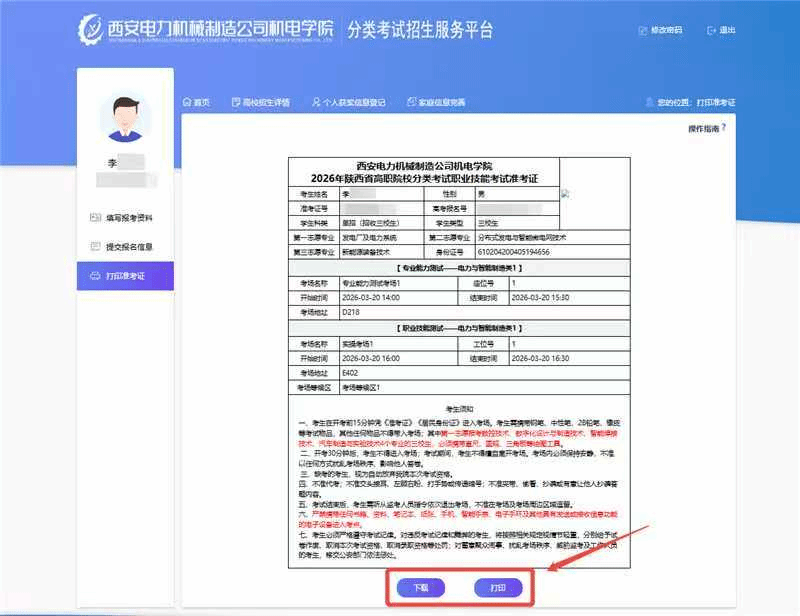
Task: Click the username 李 below the avatar
Action: tap(112, 162)
